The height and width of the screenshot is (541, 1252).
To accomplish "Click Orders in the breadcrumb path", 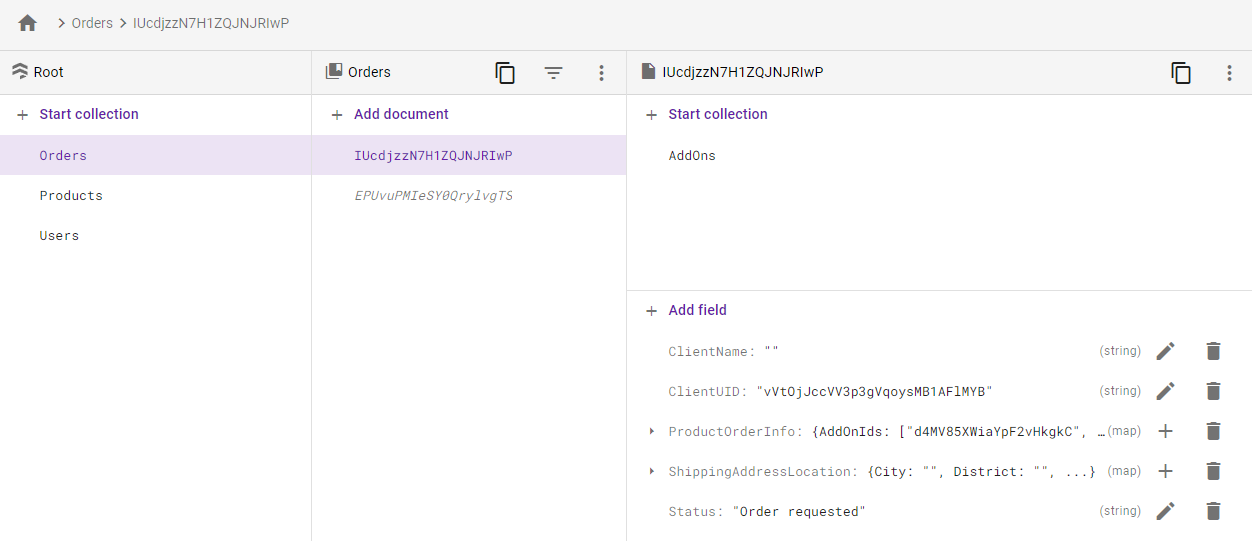I will click(92, 23).
